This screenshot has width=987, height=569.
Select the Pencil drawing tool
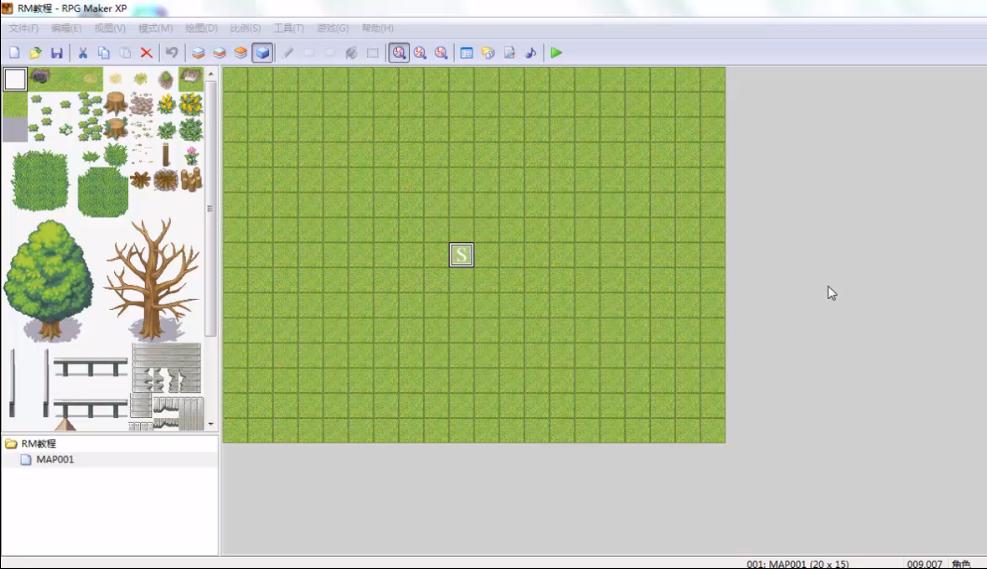click(288, 53)
